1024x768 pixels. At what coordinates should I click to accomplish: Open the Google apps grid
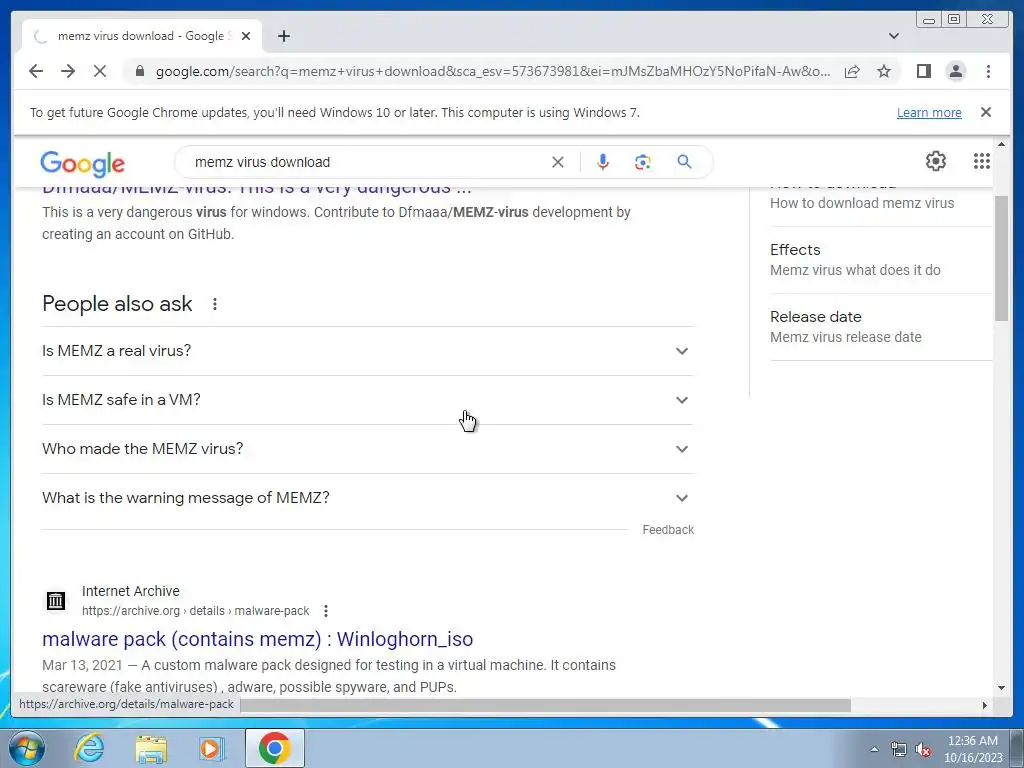click(x=982, y=161)
